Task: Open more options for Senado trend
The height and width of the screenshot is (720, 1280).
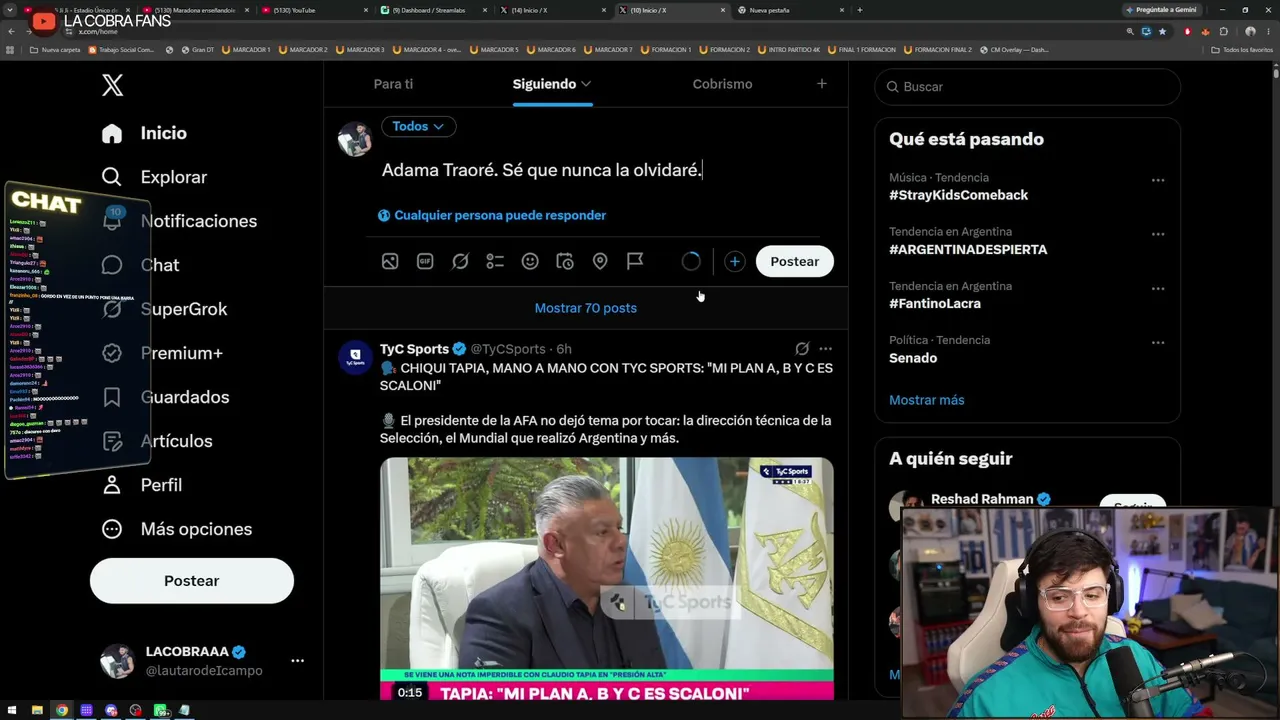Action: 1158,342
